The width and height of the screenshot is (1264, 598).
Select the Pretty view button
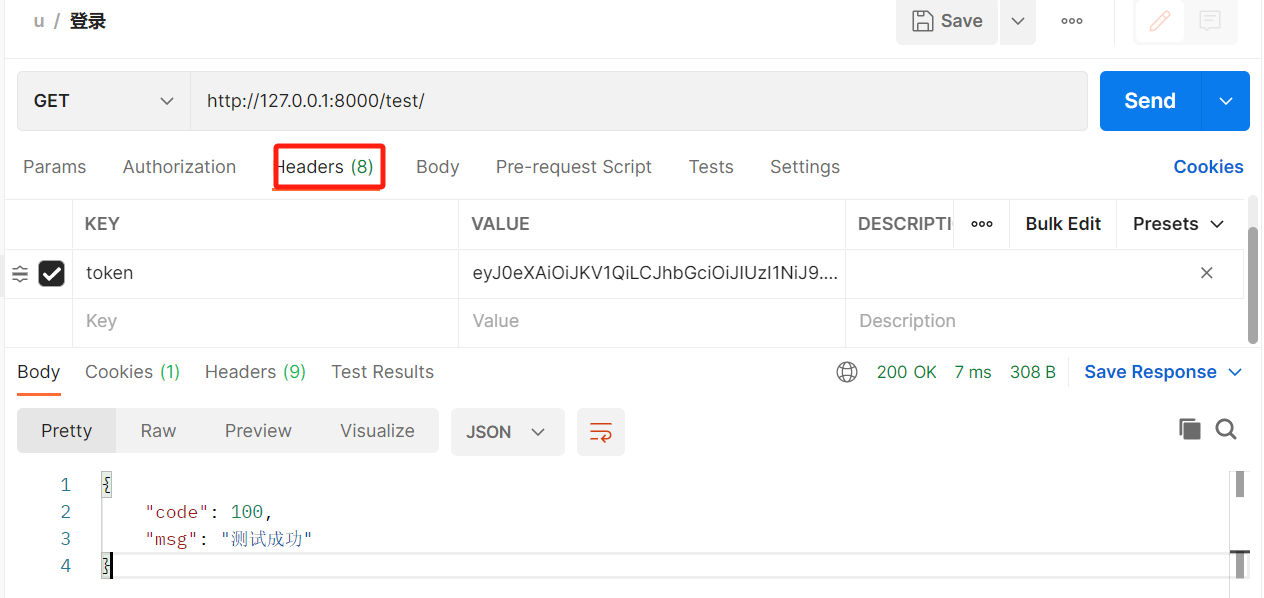click(67, 431)
